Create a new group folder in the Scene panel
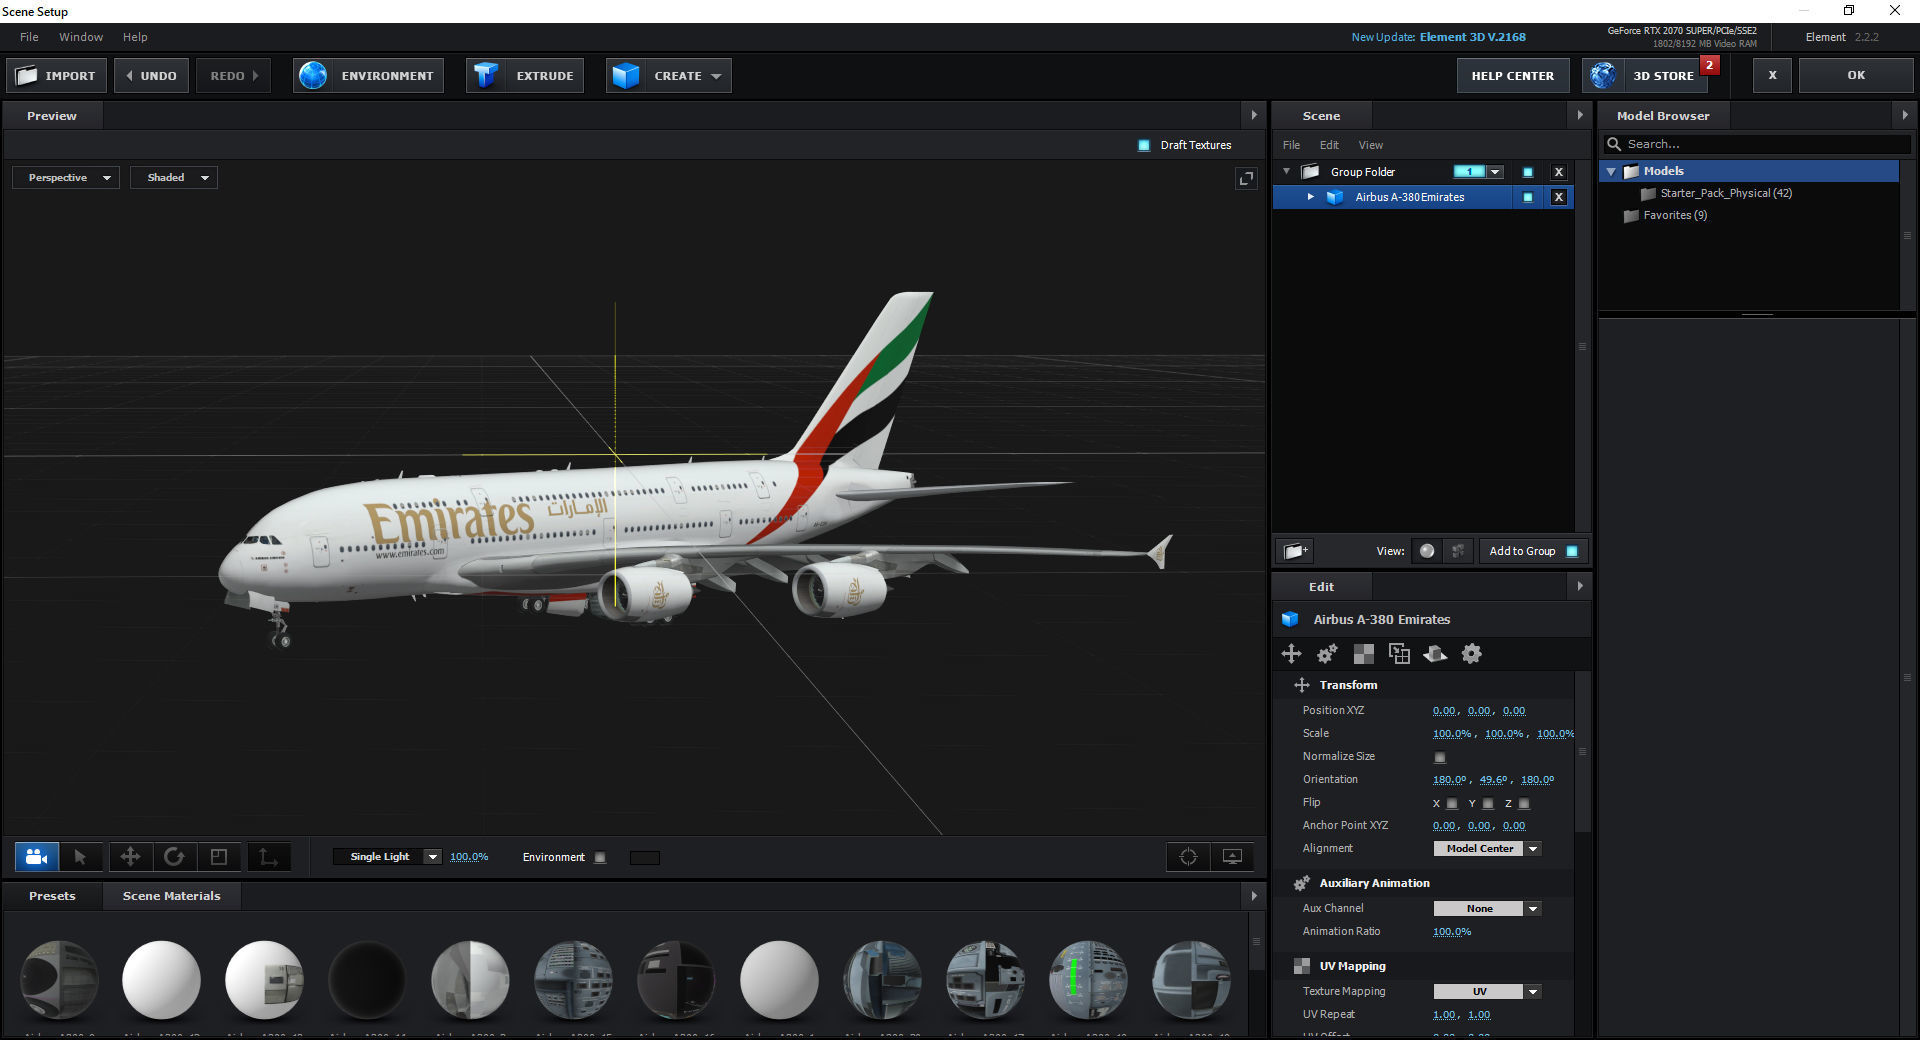The width and height of the screenshot is (1920, 1040). (1295, 551)
